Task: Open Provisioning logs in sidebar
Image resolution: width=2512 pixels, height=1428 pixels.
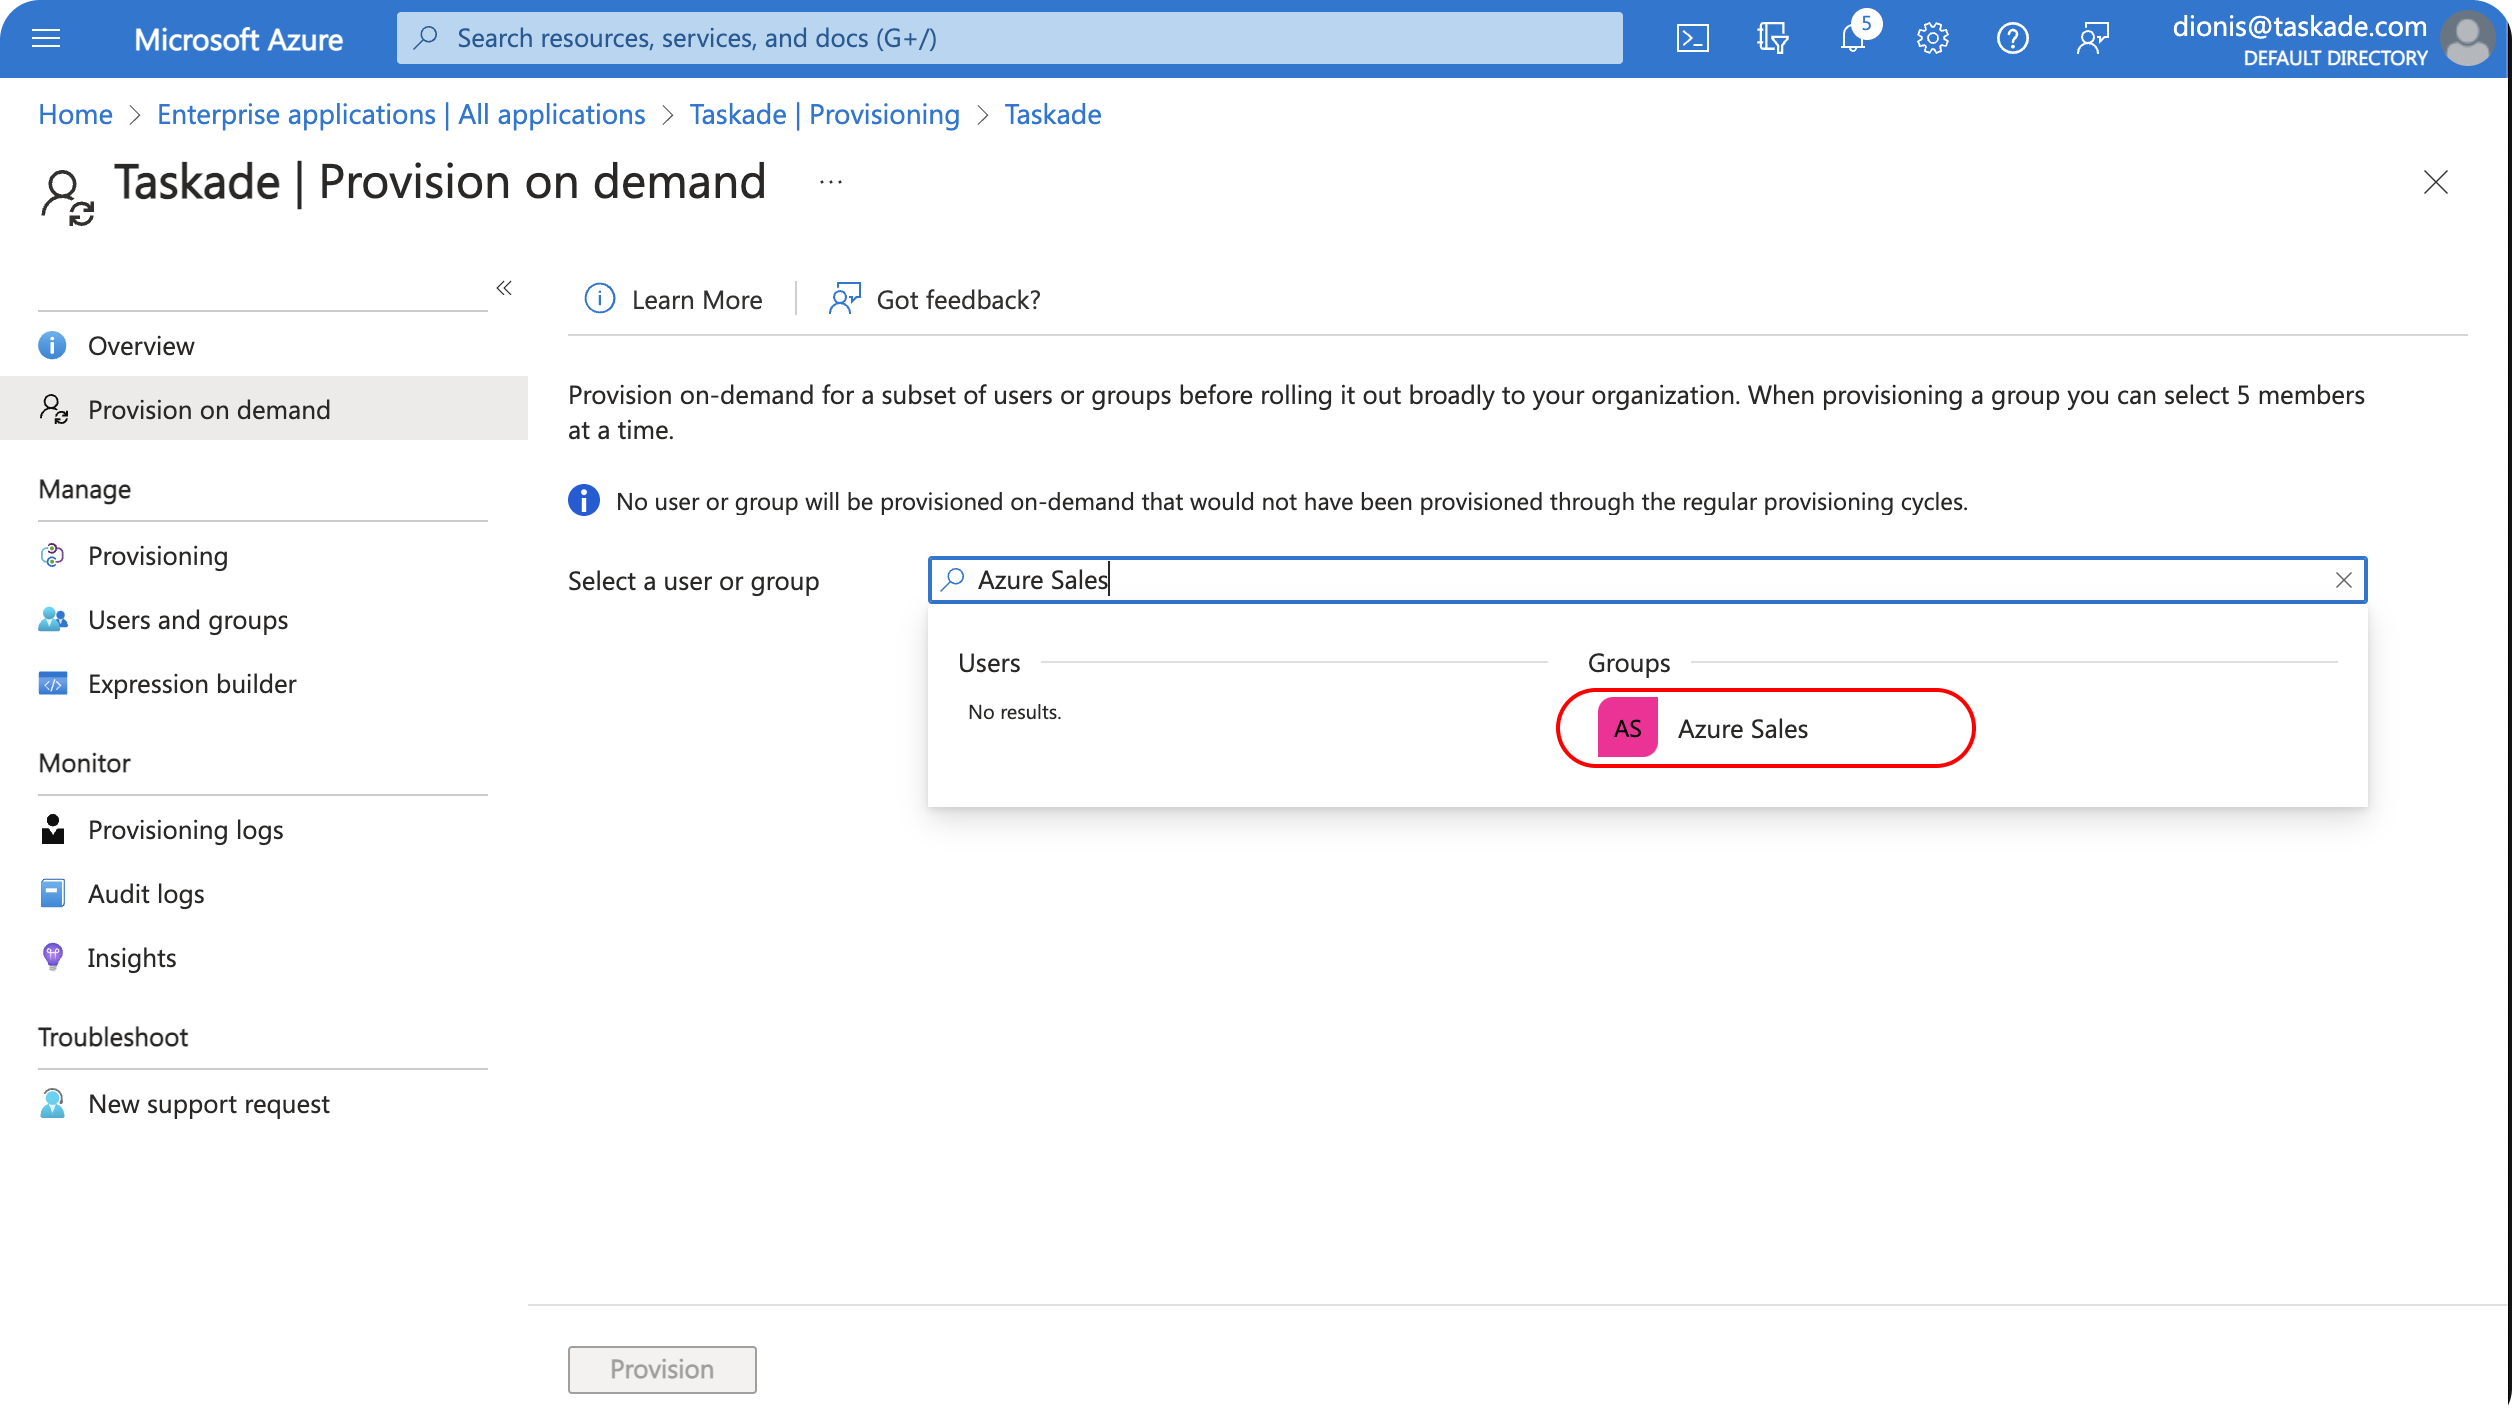Action: click(185, 830)
